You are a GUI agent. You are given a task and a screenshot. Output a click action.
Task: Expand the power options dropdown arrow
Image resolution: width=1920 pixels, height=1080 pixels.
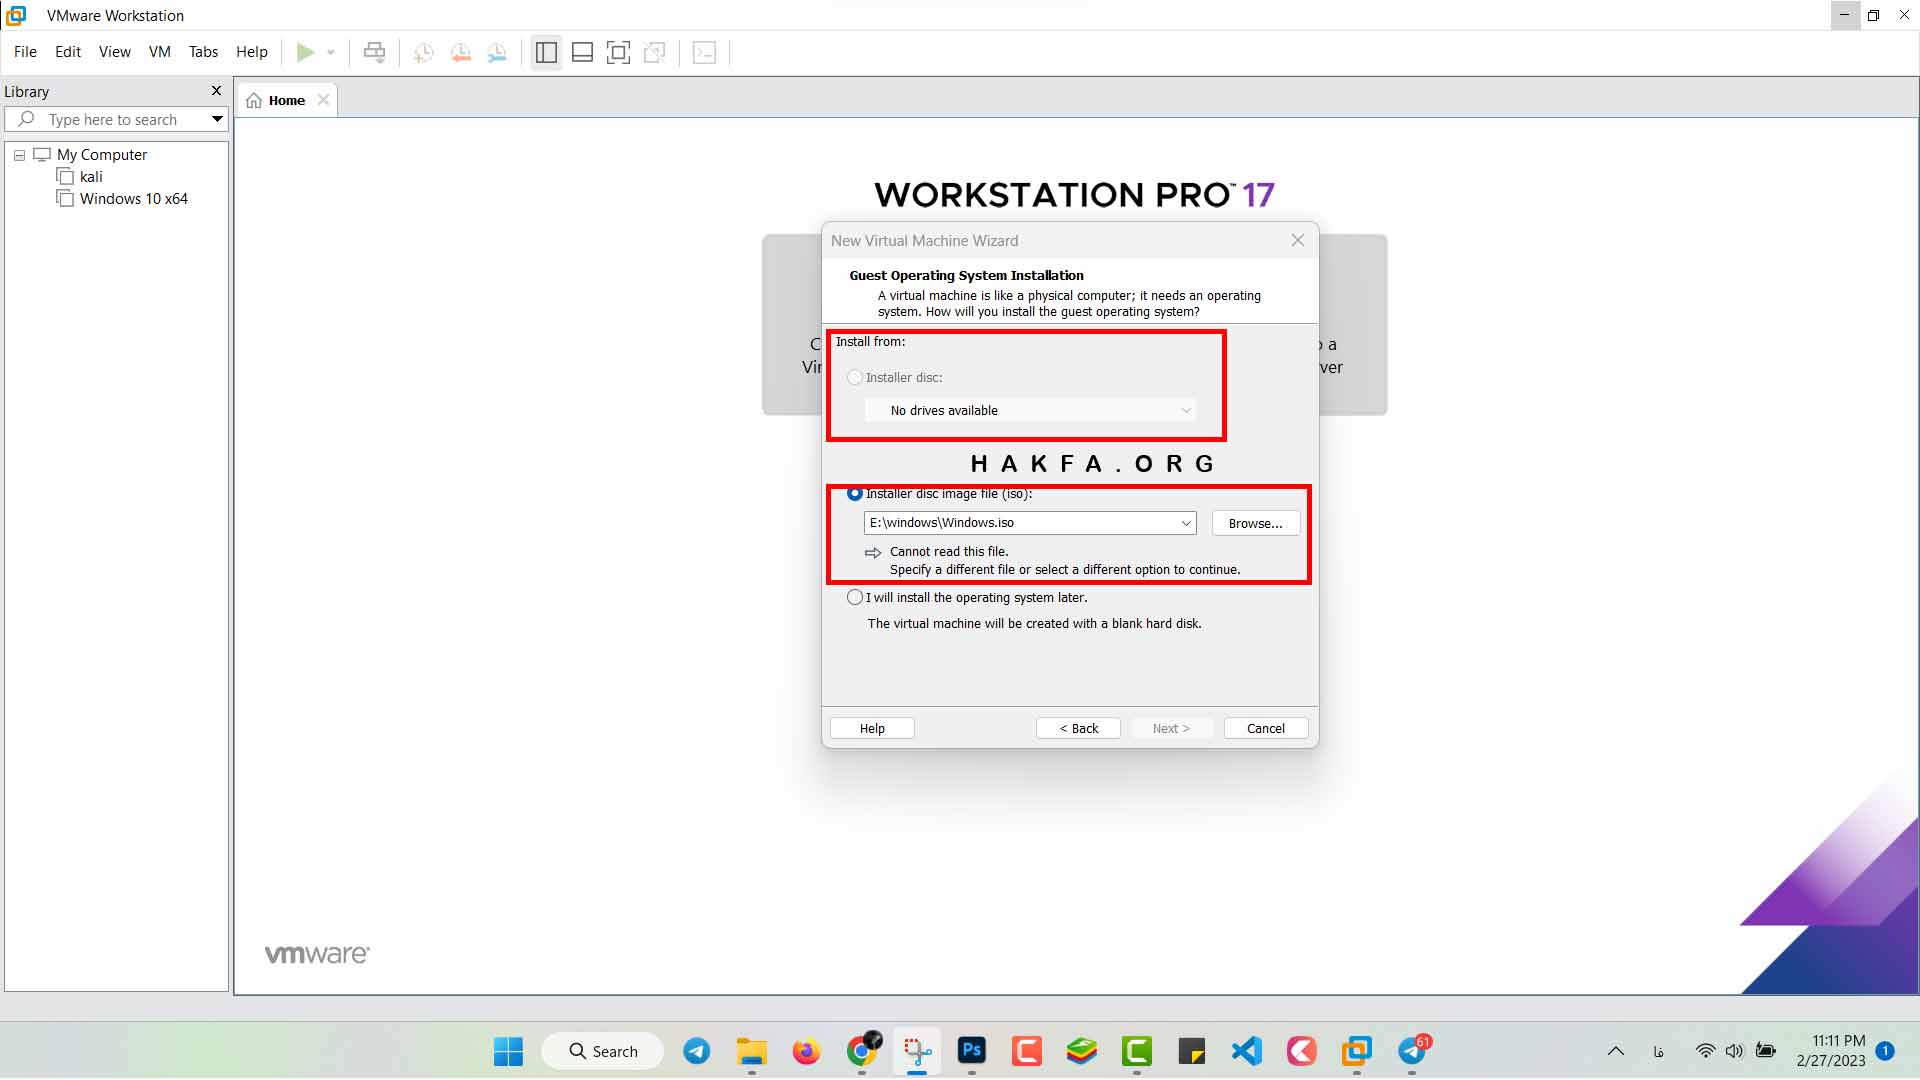331,52
